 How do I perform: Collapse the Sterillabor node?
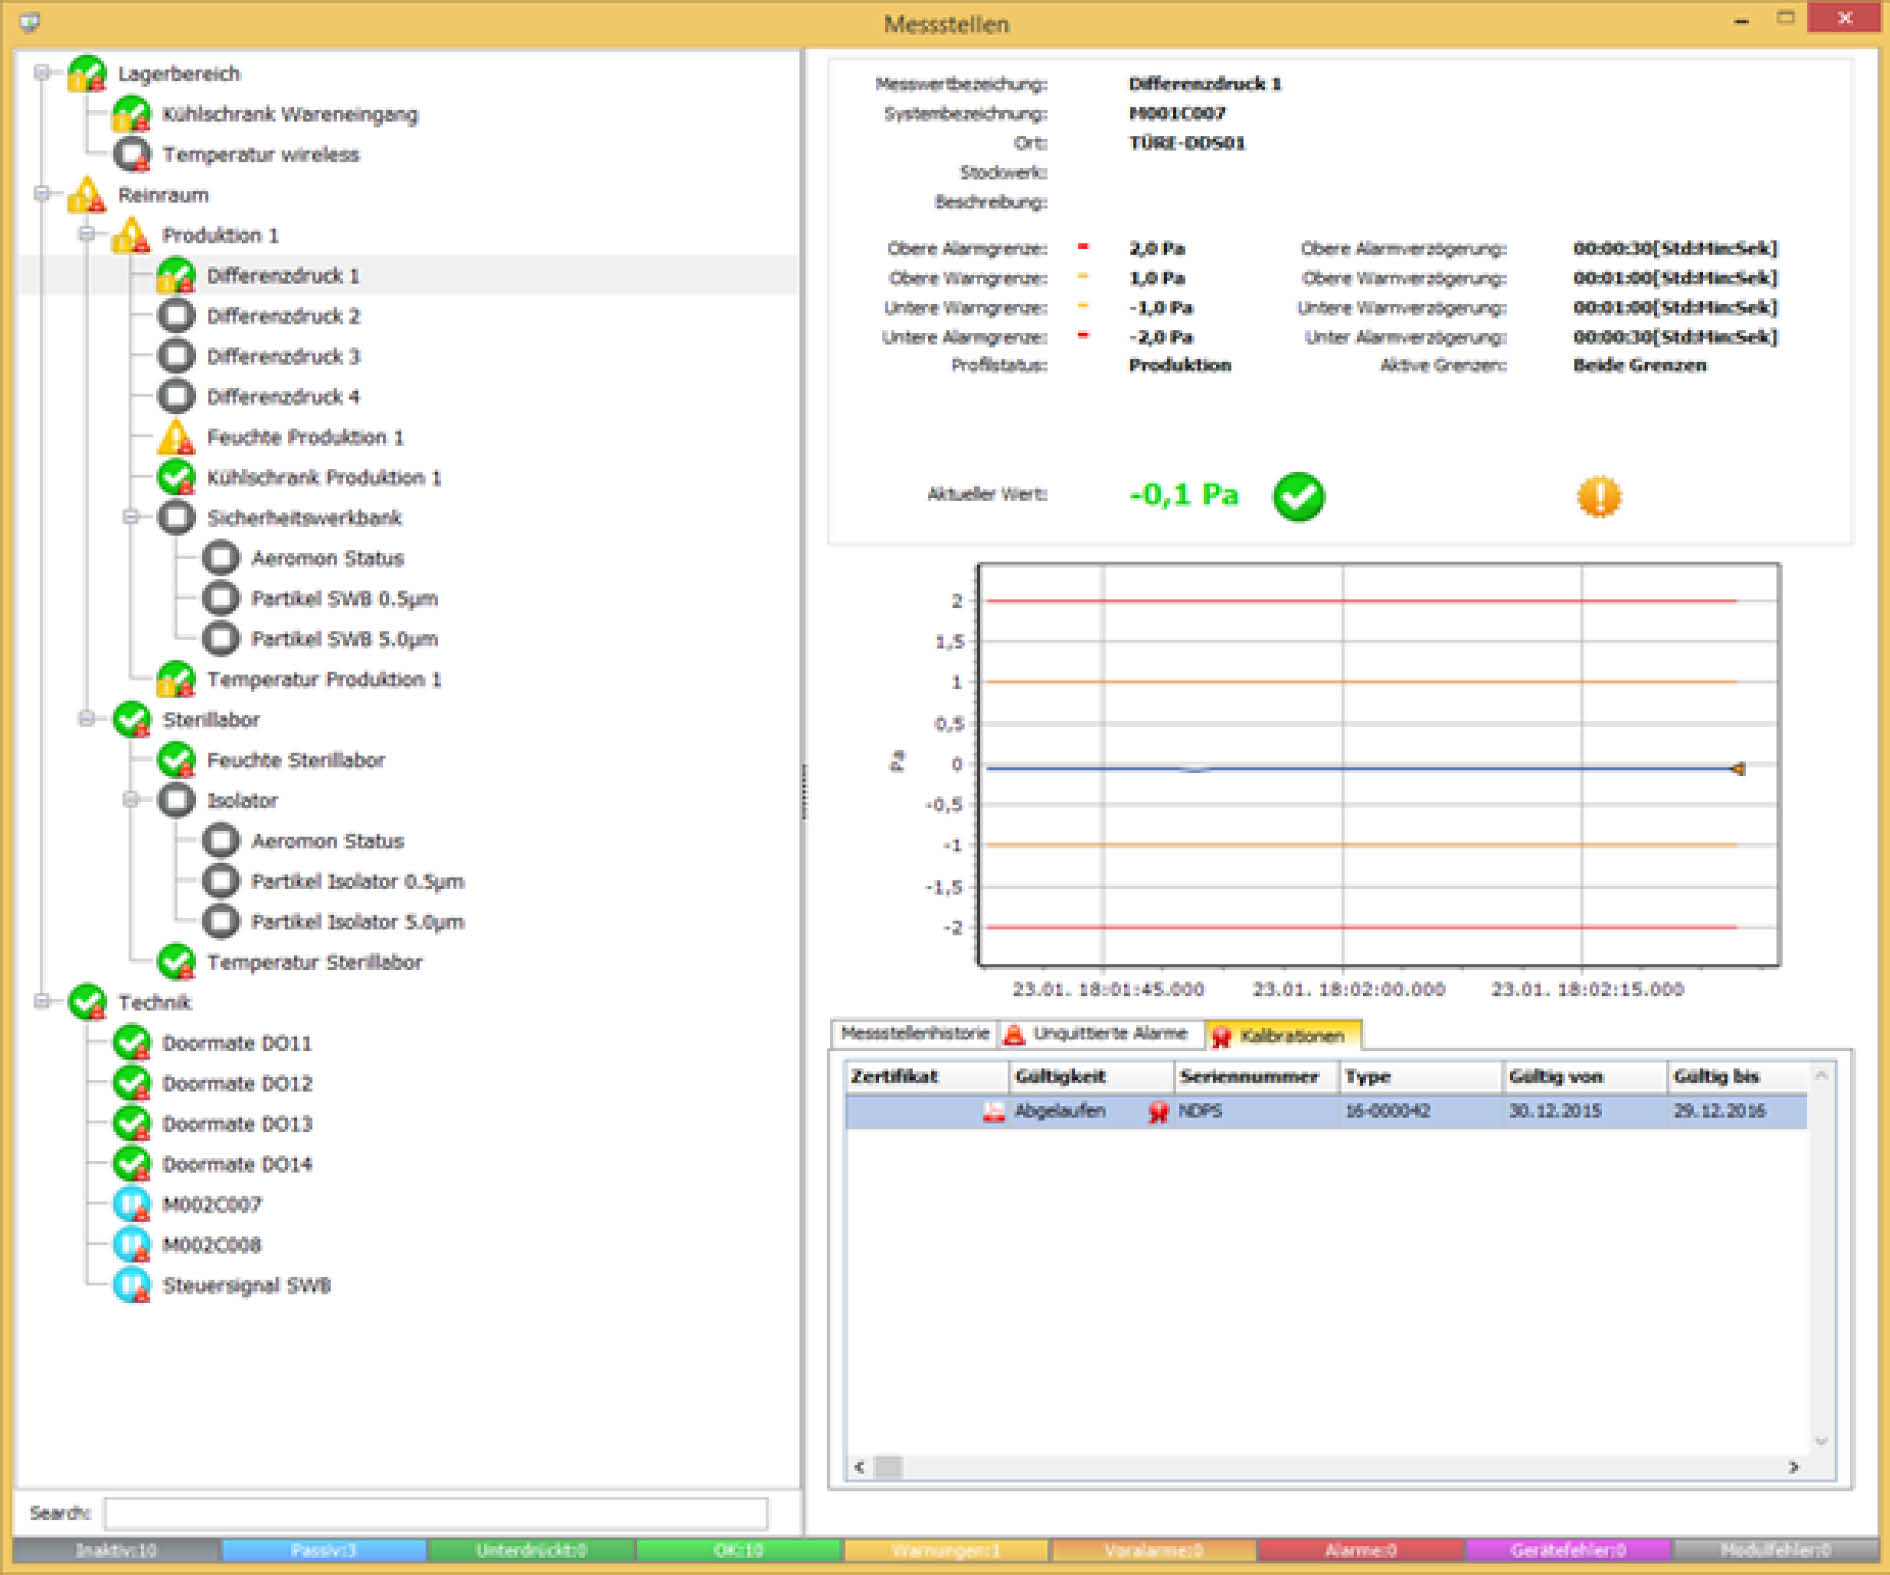coord(87,718)
